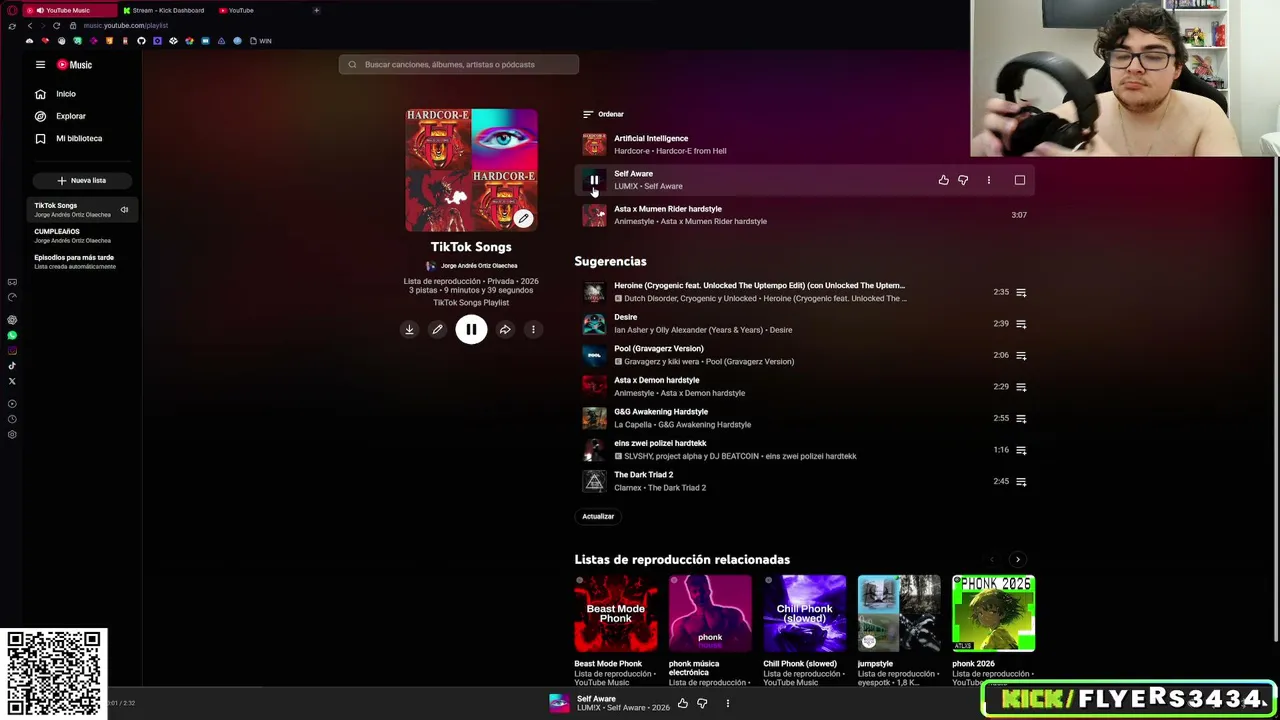
Task: Edit the TikTok Songs playlist details
Action: pos(437,330)
